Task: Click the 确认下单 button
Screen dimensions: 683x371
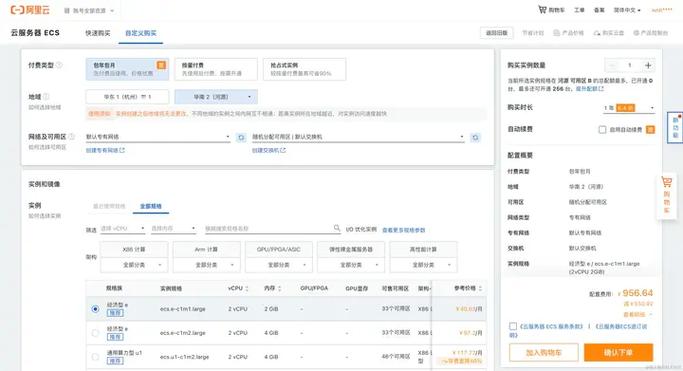Action: 618,352
